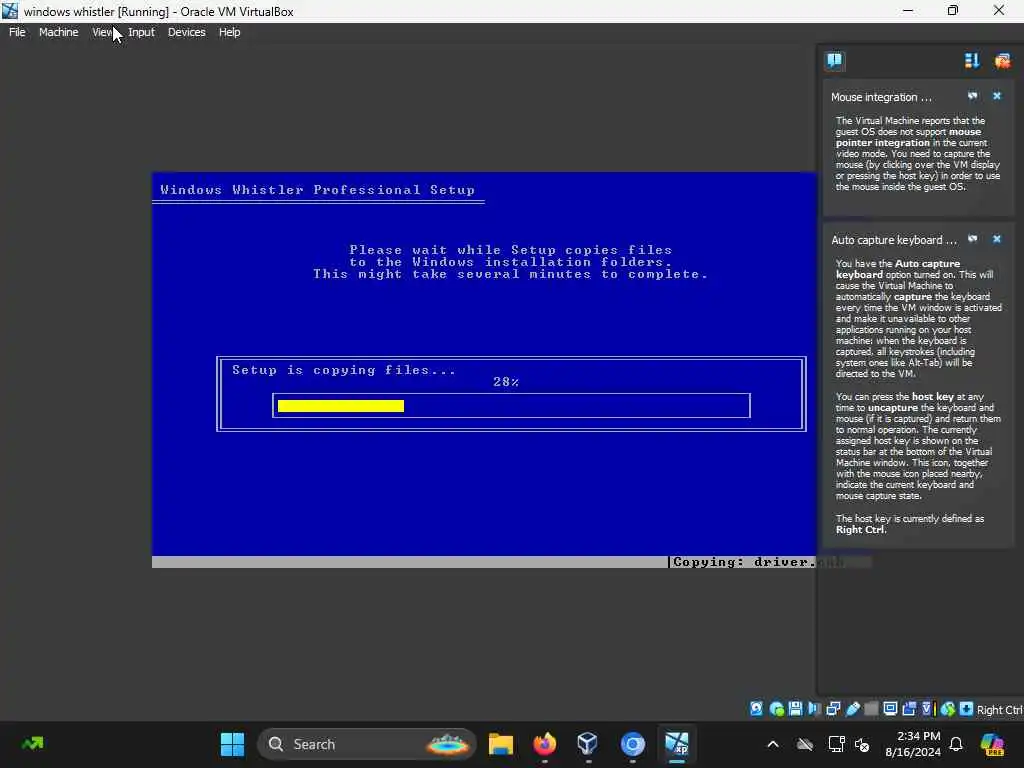This screenshot has width=1024, height=768.
Task: Click the keyboard capture status icon
Action: [967, 709]
